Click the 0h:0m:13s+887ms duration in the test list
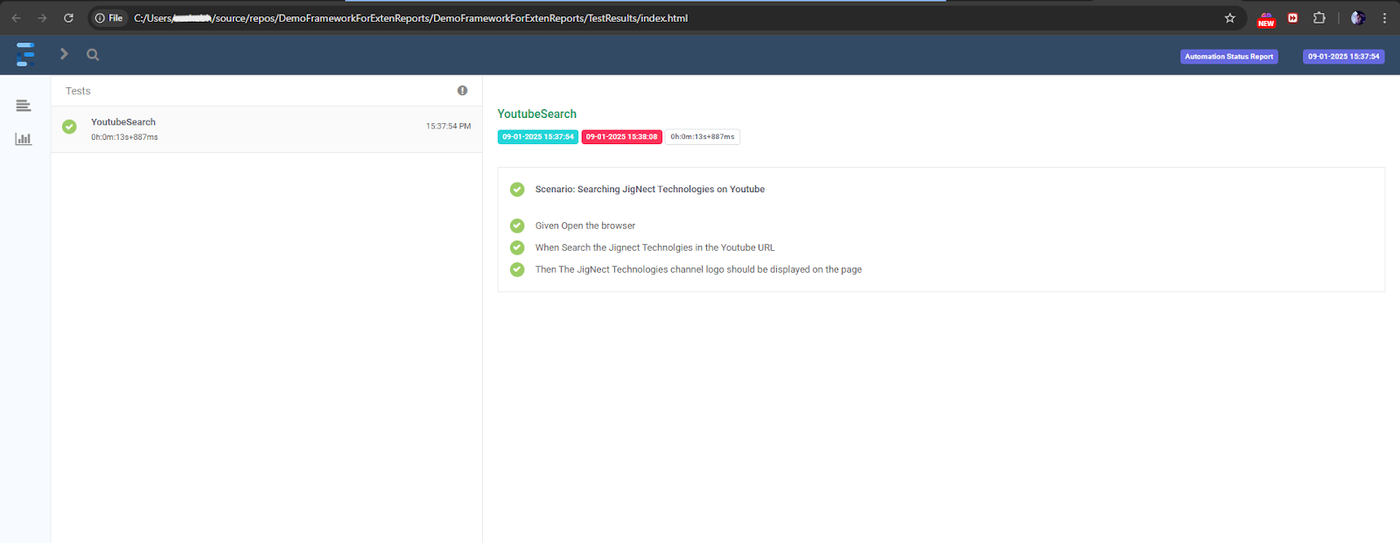The image size is (1400, 543). point(124,137)
